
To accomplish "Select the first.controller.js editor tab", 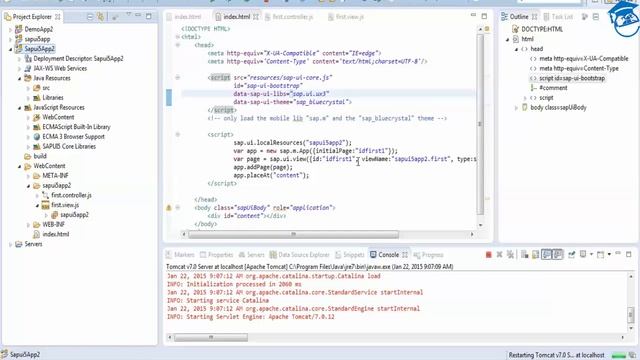I will (x=289, y=17).
